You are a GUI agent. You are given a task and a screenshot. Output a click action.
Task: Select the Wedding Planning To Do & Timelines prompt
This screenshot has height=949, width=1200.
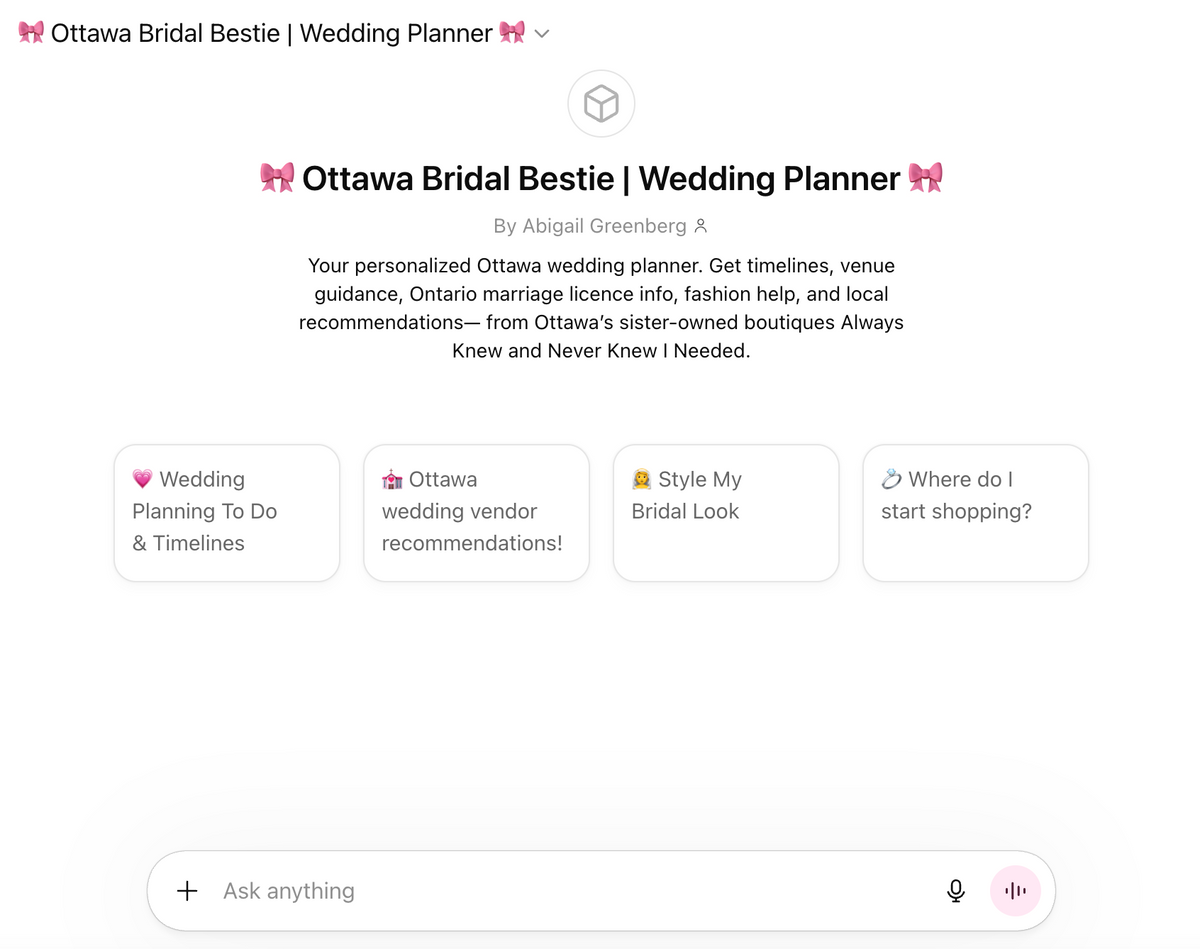click(227, 513)
